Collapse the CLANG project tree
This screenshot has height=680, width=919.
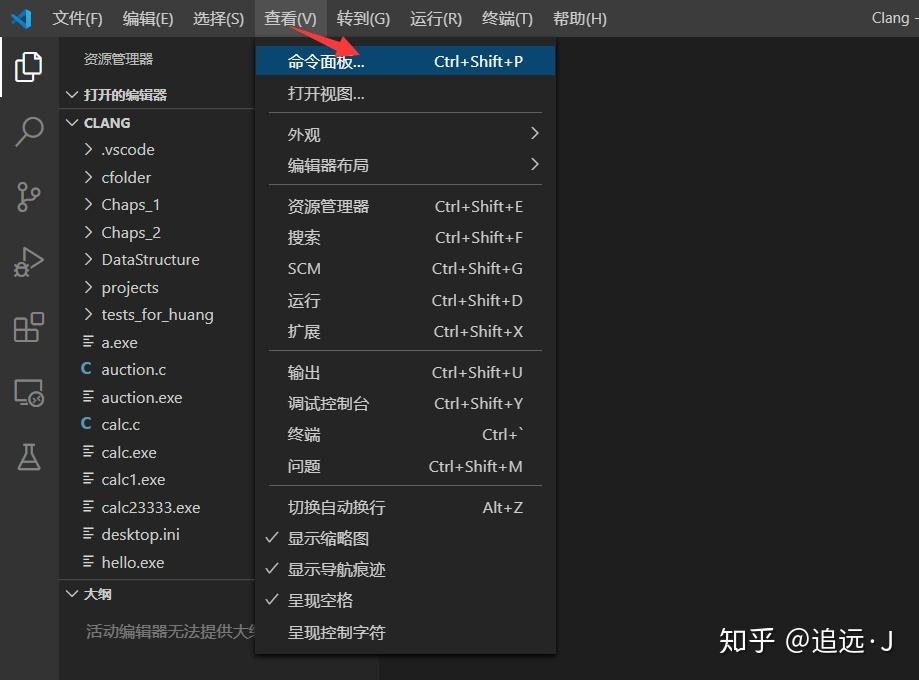click(x=71, y=122)
